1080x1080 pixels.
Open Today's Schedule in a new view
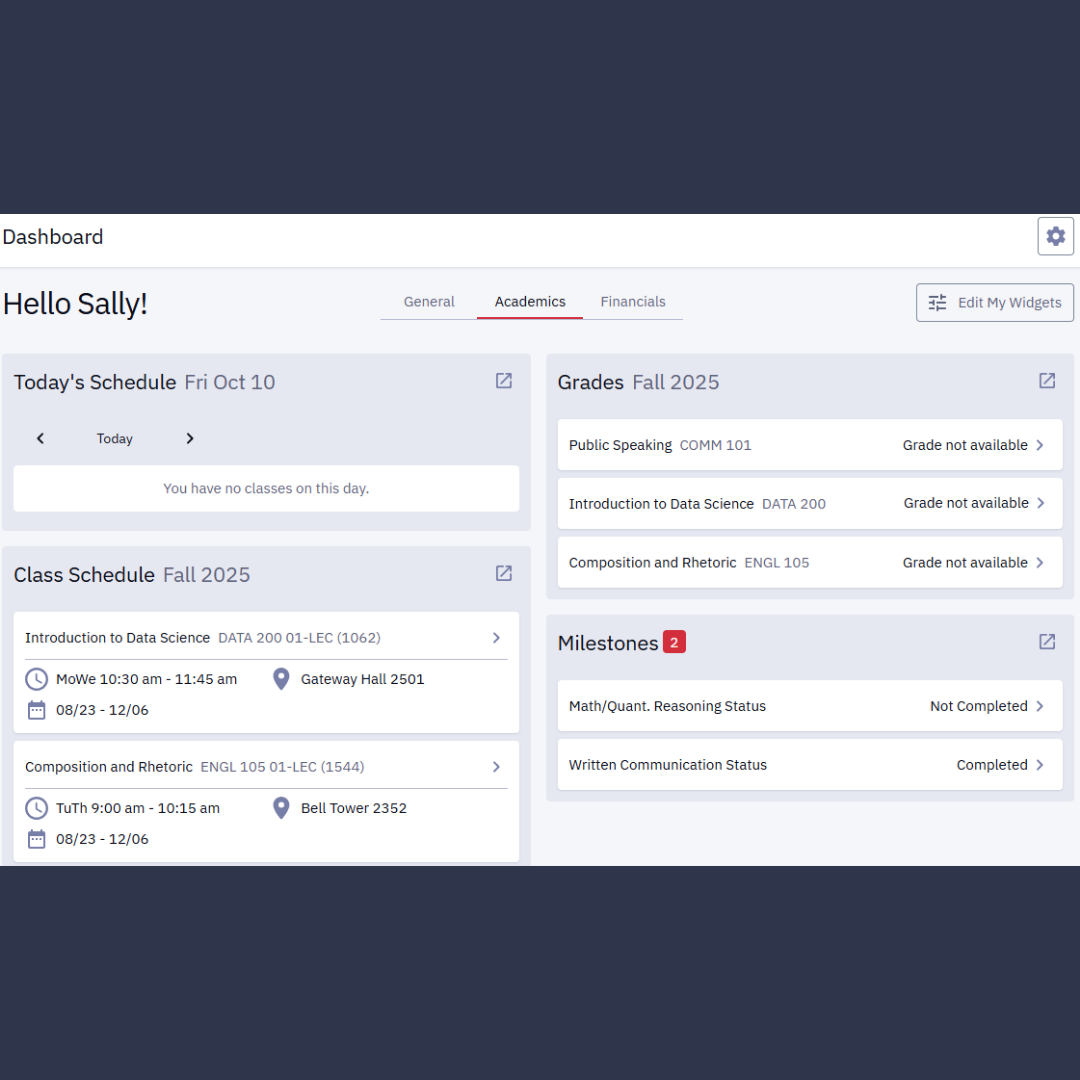click(x=503, y=380)
